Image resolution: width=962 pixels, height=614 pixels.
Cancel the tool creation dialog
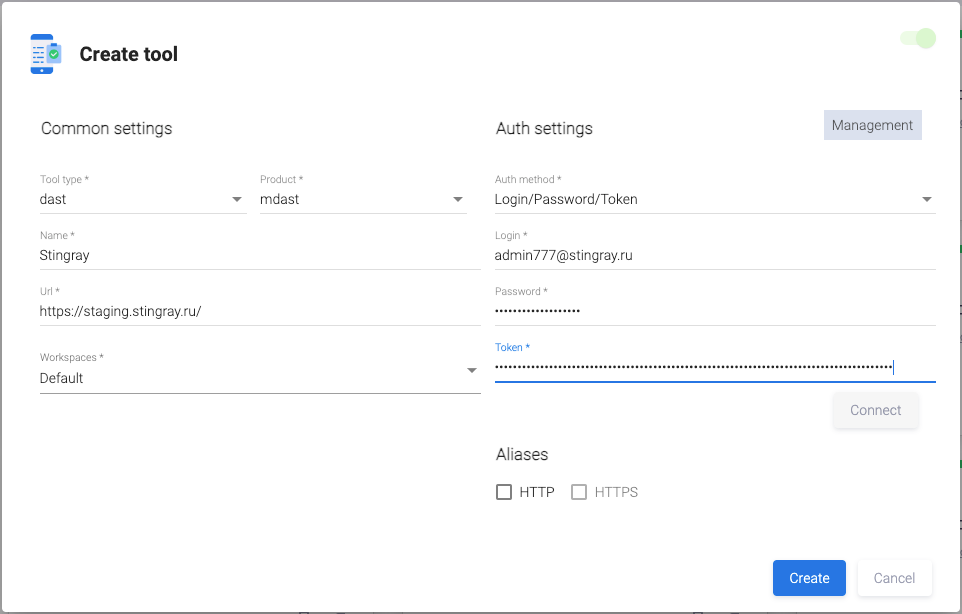coord(894,578)
